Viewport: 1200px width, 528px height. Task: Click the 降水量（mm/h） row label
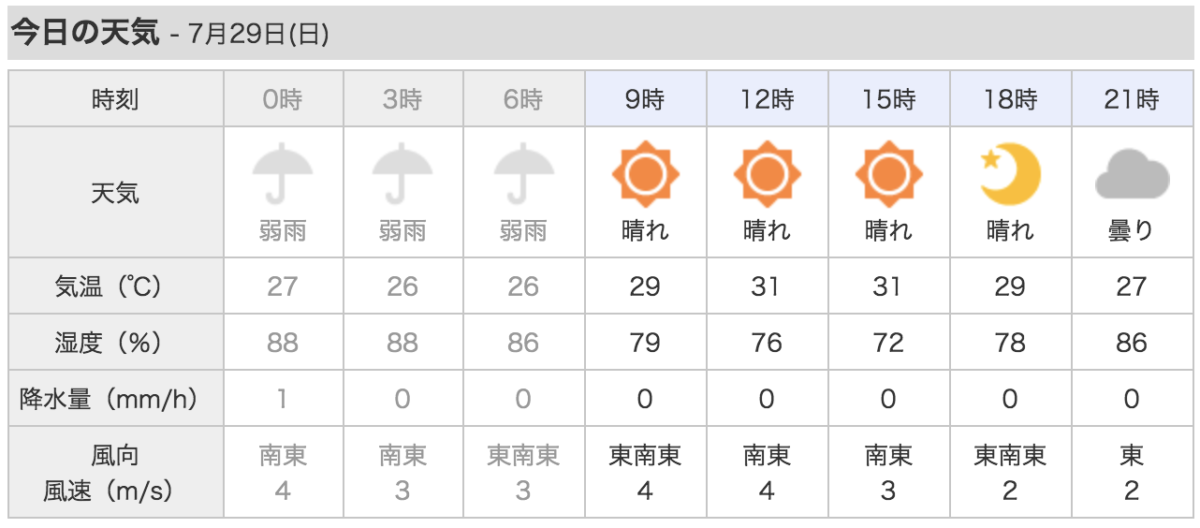pos(115,399)
